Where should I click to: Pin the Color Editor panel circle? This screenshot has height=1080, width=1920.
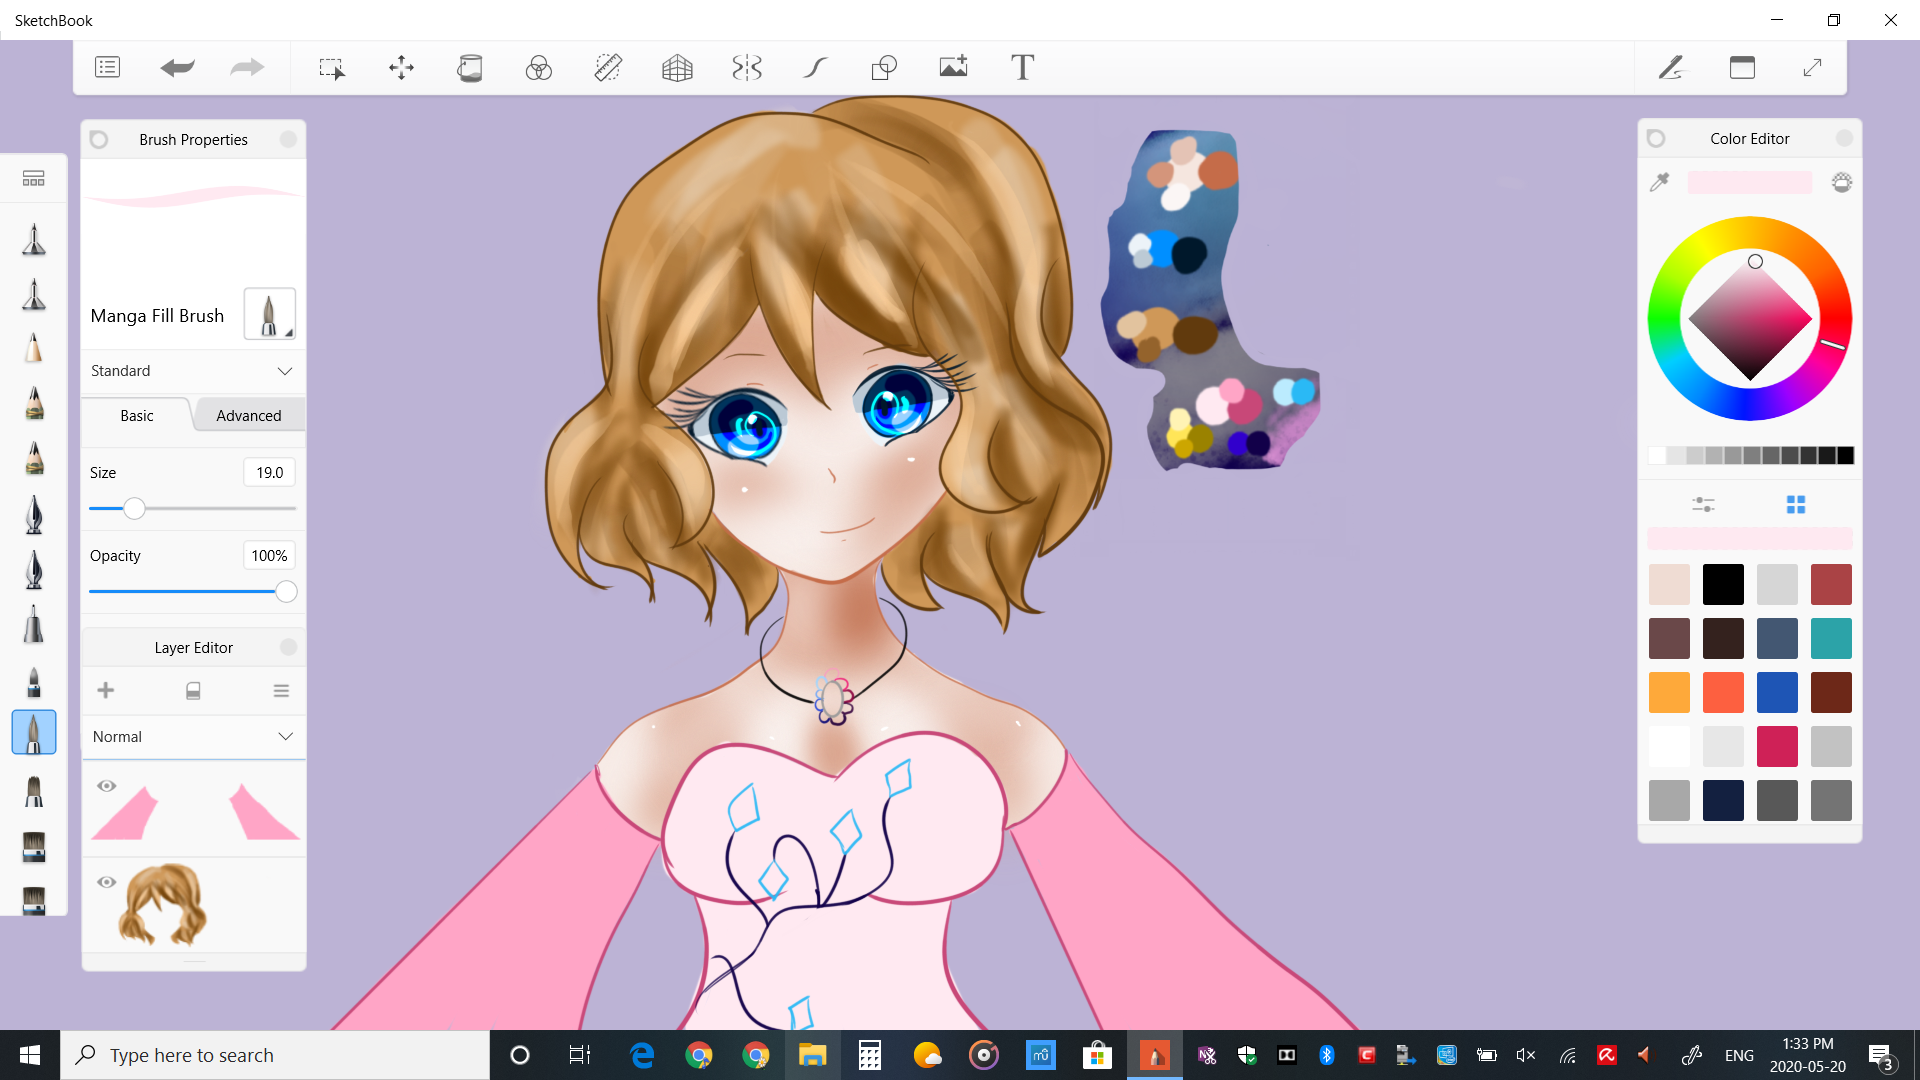click(1656, 138)
